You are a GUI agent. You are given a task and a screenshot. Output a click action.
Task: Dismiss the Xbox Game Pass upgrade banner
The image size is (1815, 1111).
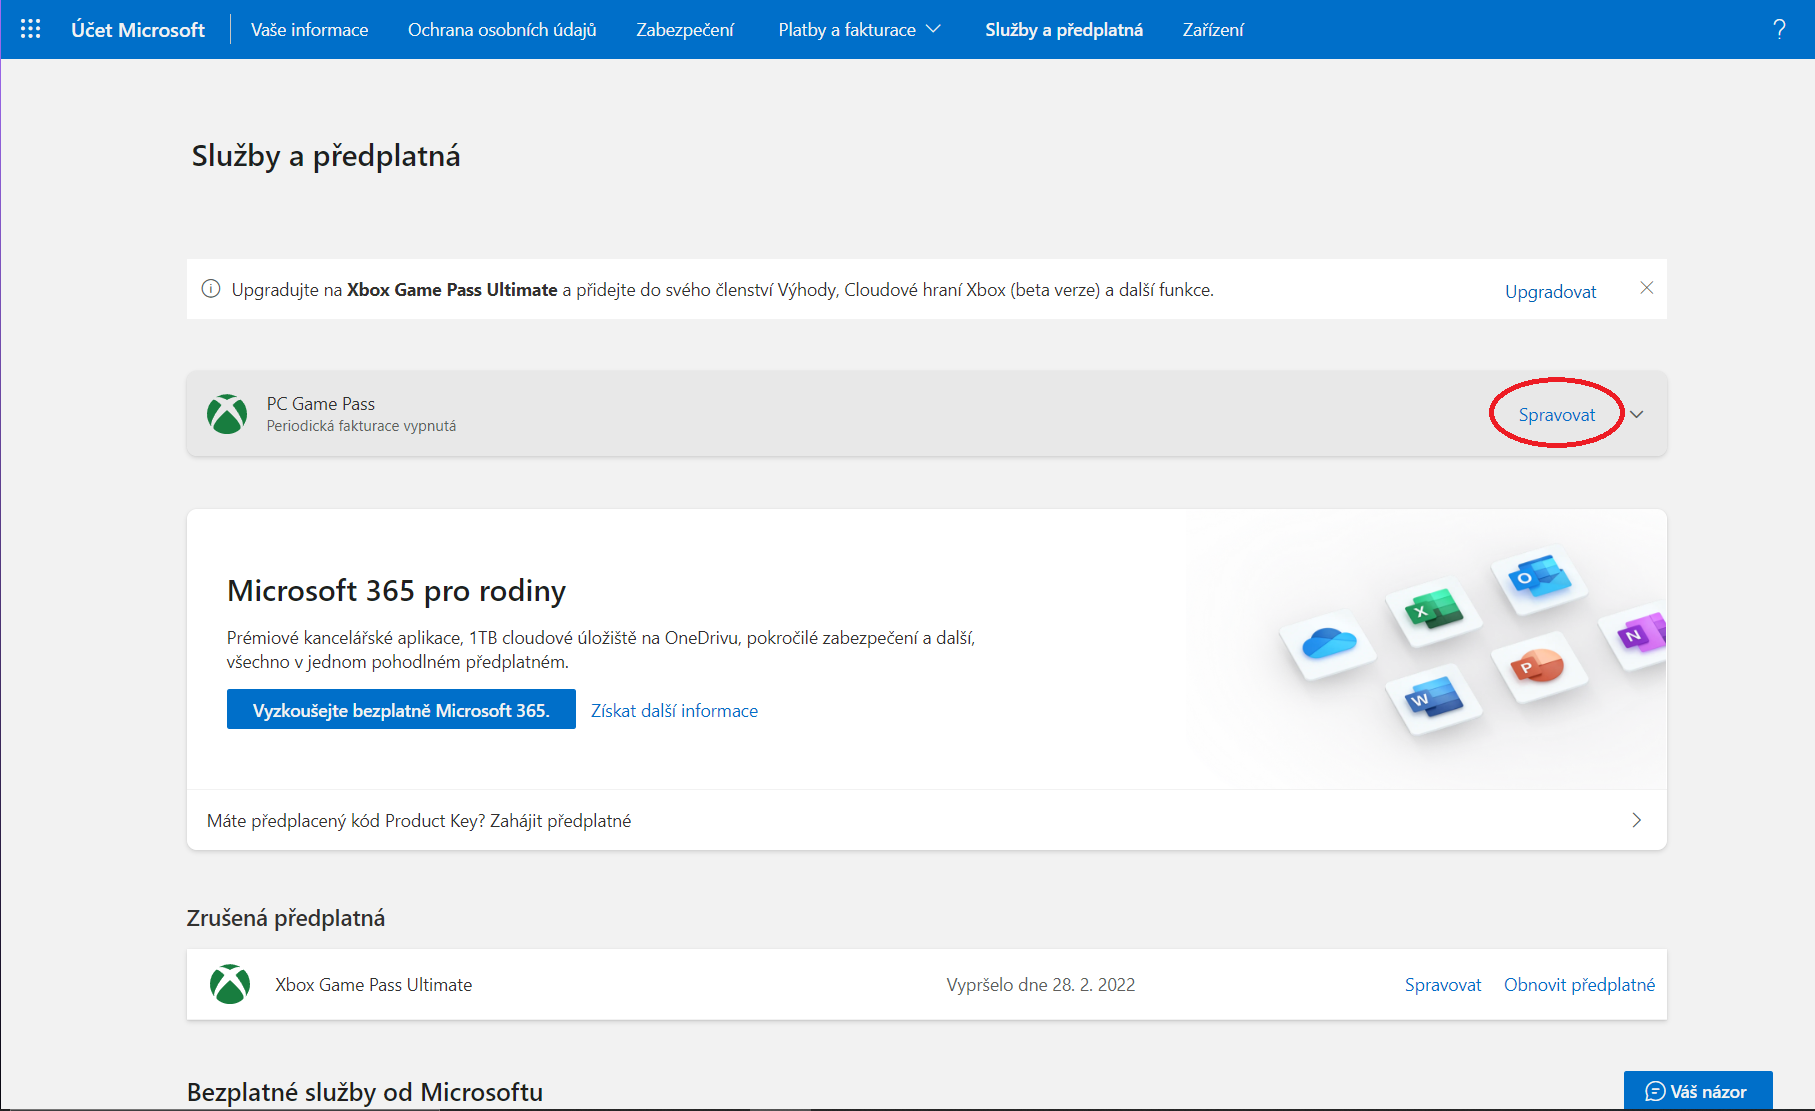tap(1646, 288)
